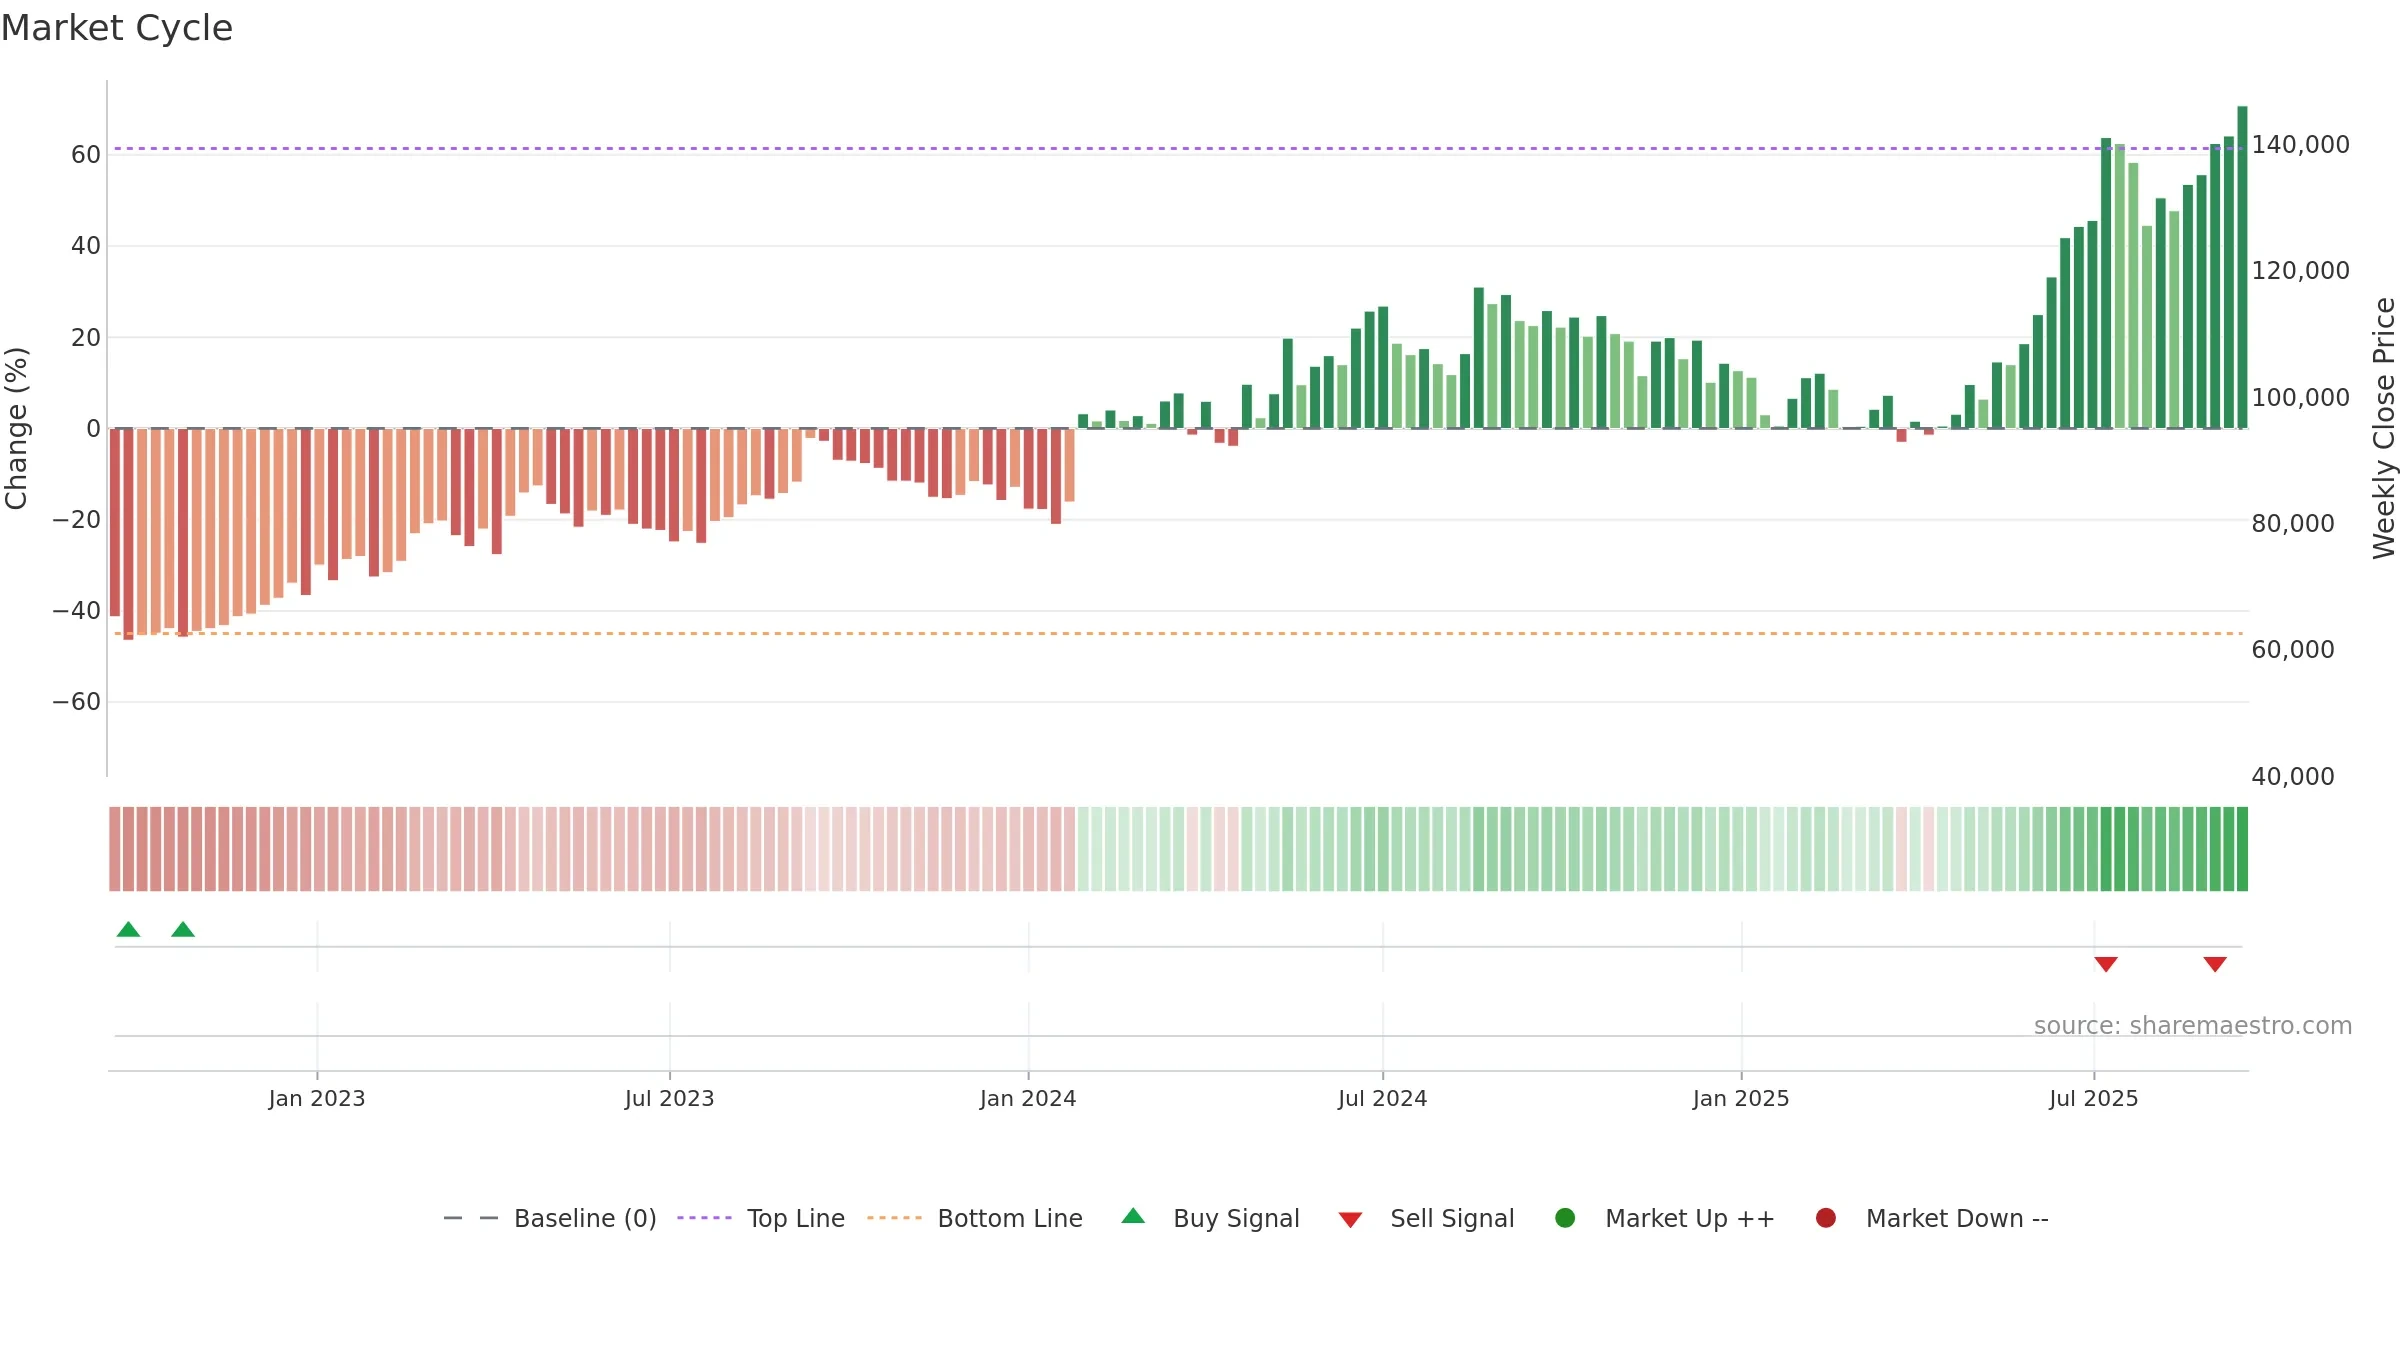Viewport: 2400px width, 1350px height.
Task: Toggle the Buy Signal legend entry
Action: 1210,1218
